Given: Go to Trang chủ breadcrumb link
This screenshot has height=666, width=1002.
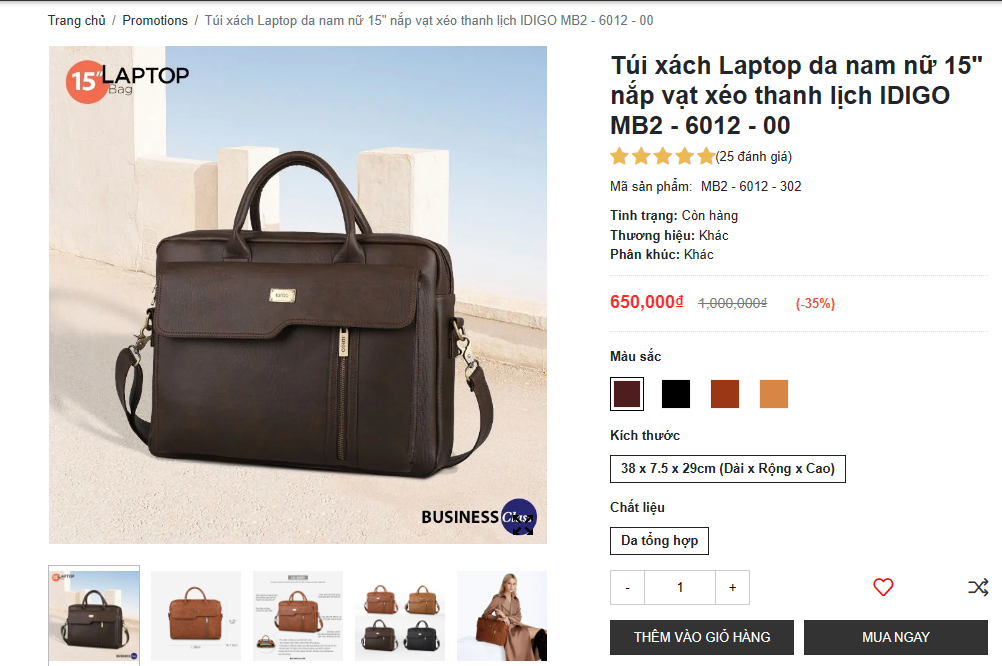Looking at the screenshot, I should pos(77,20).
